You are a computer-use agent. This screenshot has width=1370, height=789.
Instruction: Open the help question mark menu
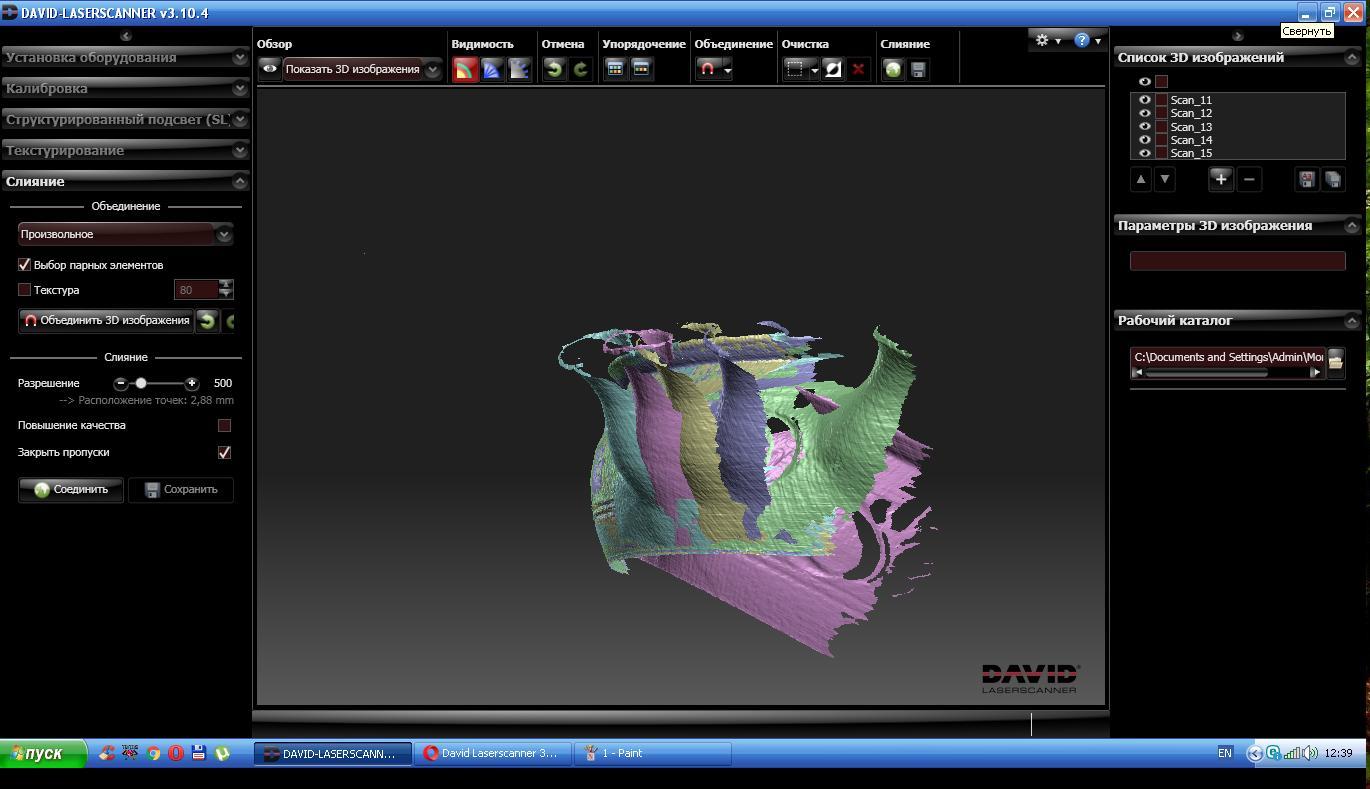pos(1082,40)
